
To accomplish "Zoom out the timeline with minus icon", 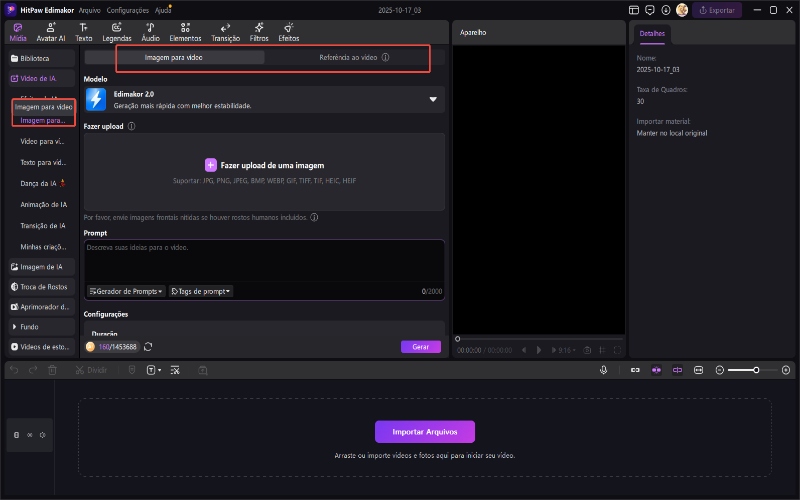I will [719, 370].
